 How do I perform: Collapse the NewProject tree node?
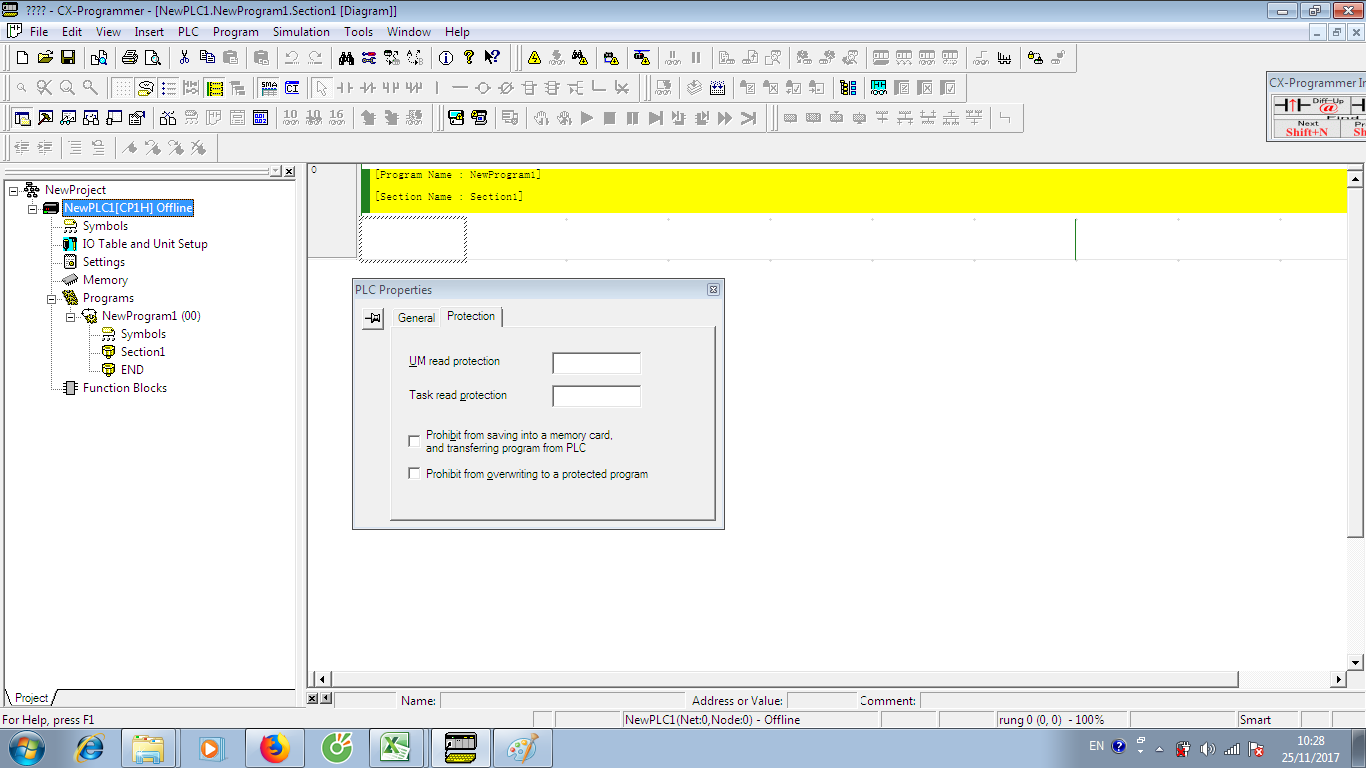(13, 190)
